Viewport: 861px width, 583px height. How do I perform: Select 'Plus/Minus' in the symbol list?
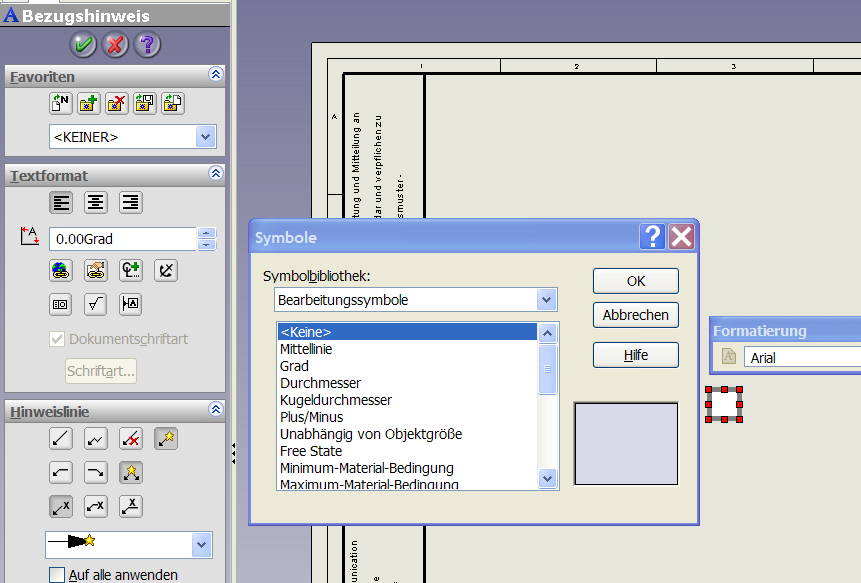pos(311,417)
